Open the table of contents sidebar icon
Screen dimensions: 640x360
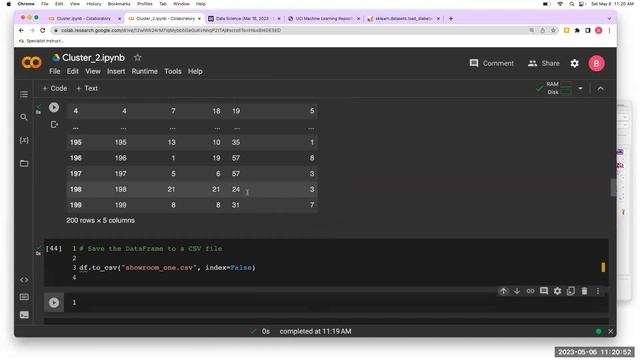(24, 94)
